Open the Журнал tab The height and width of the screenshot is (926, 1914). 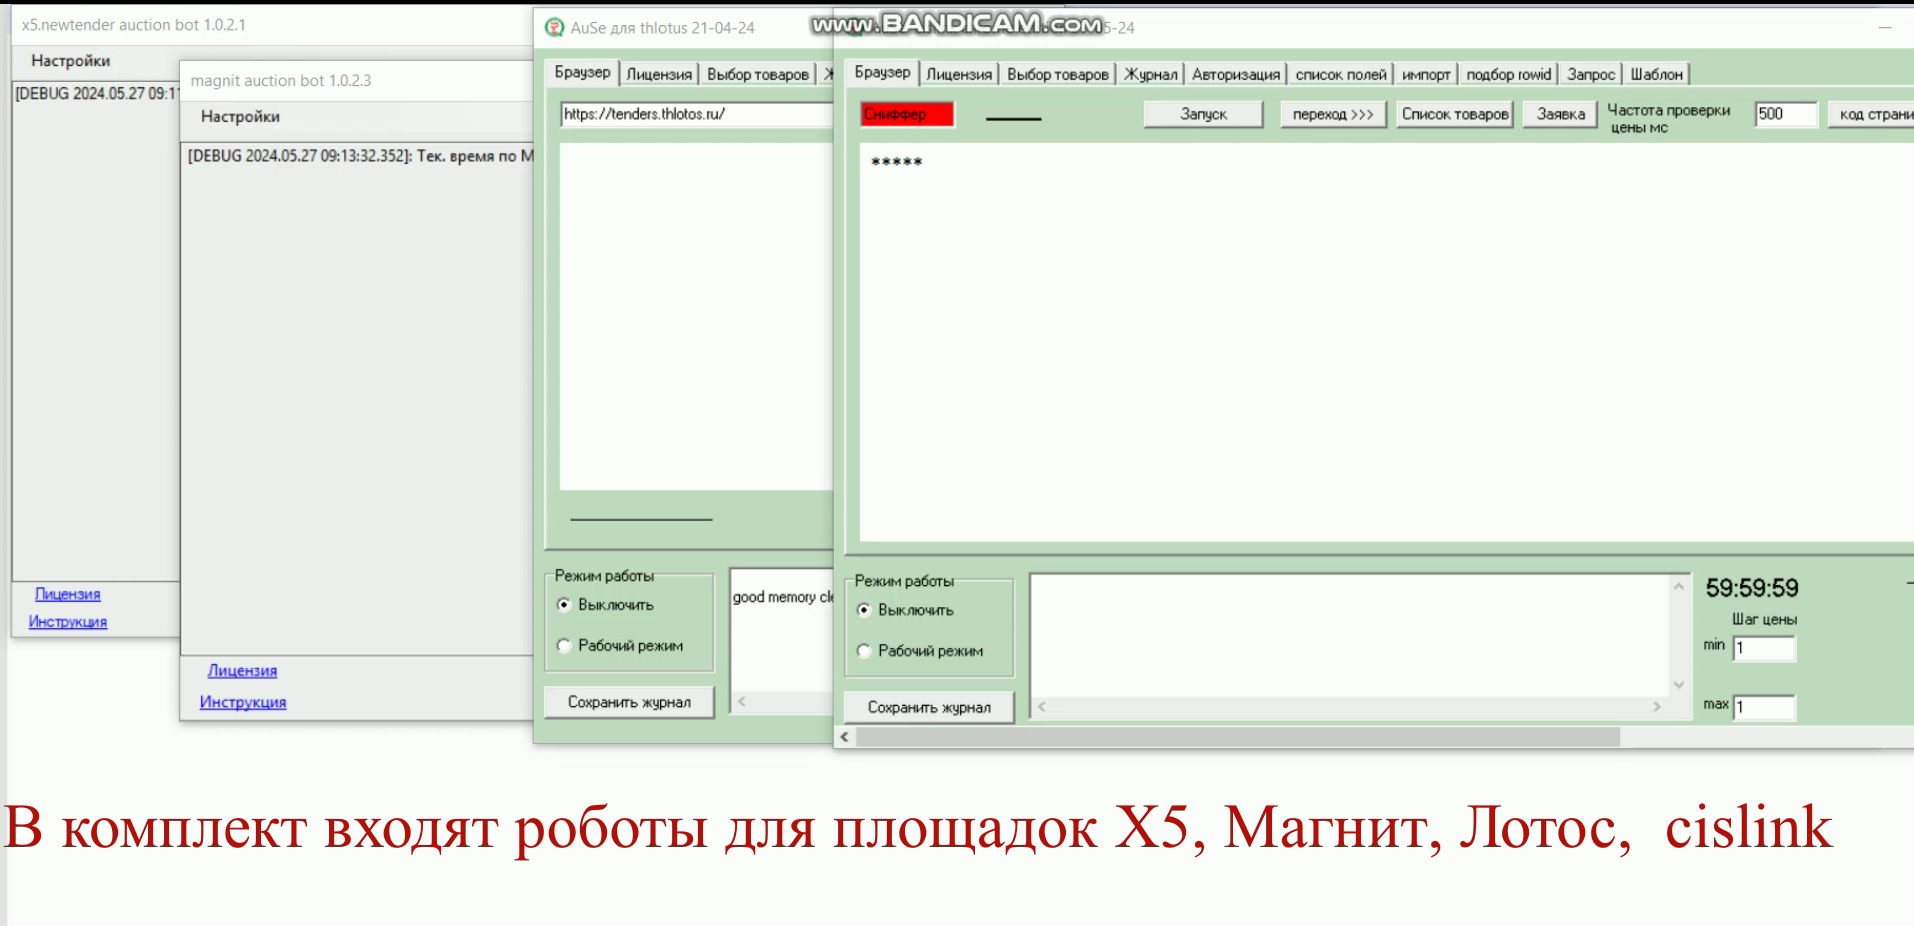pyautogui.click(x=1151, y=74)
